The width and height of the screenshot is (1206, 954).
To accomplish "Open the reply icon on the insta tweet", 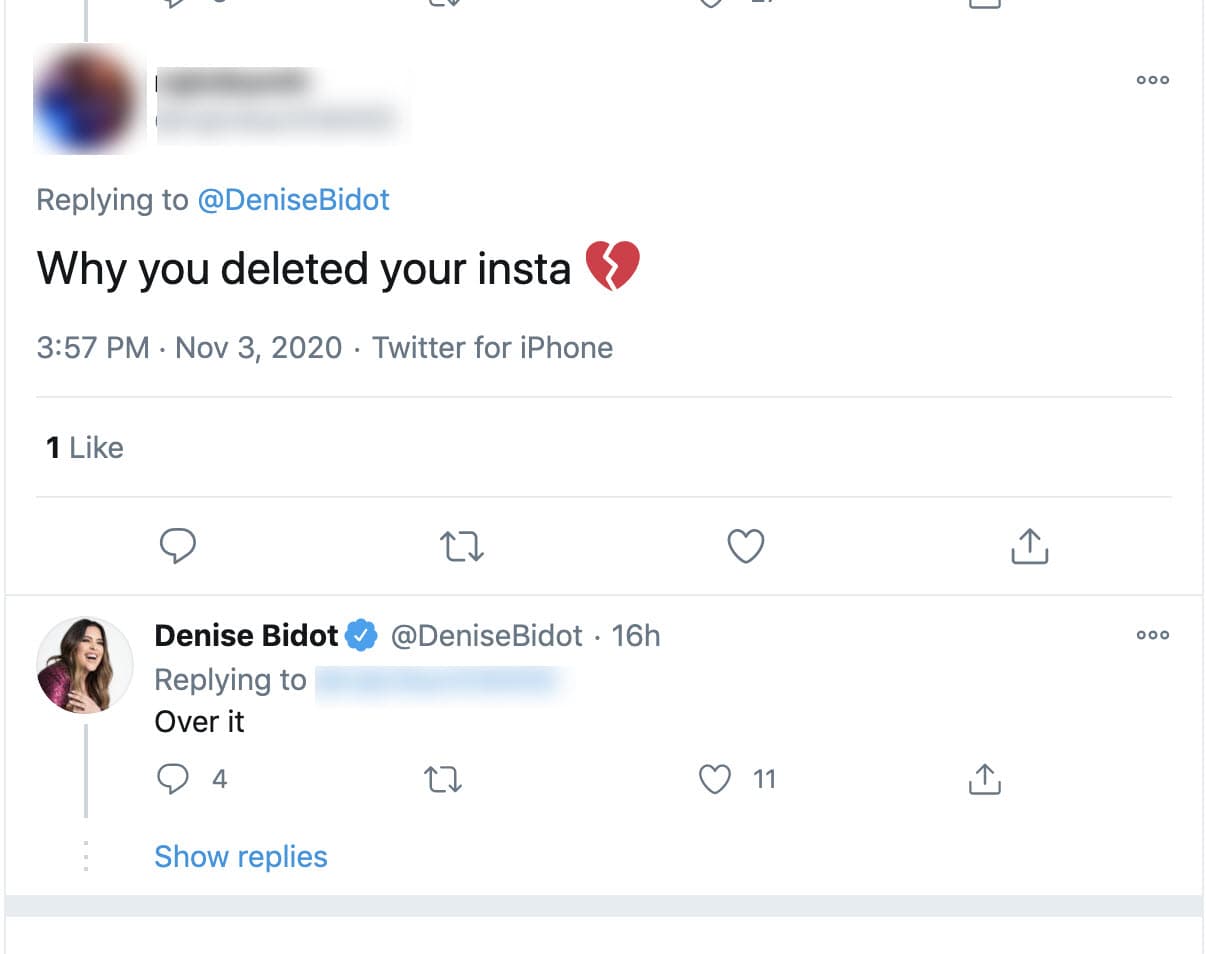I will click(179, 546).
